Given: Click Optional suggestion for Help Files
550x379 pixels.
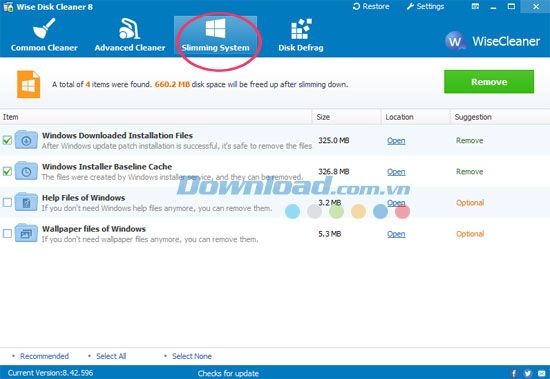Looking at the screenshot, I should [470, 203].
